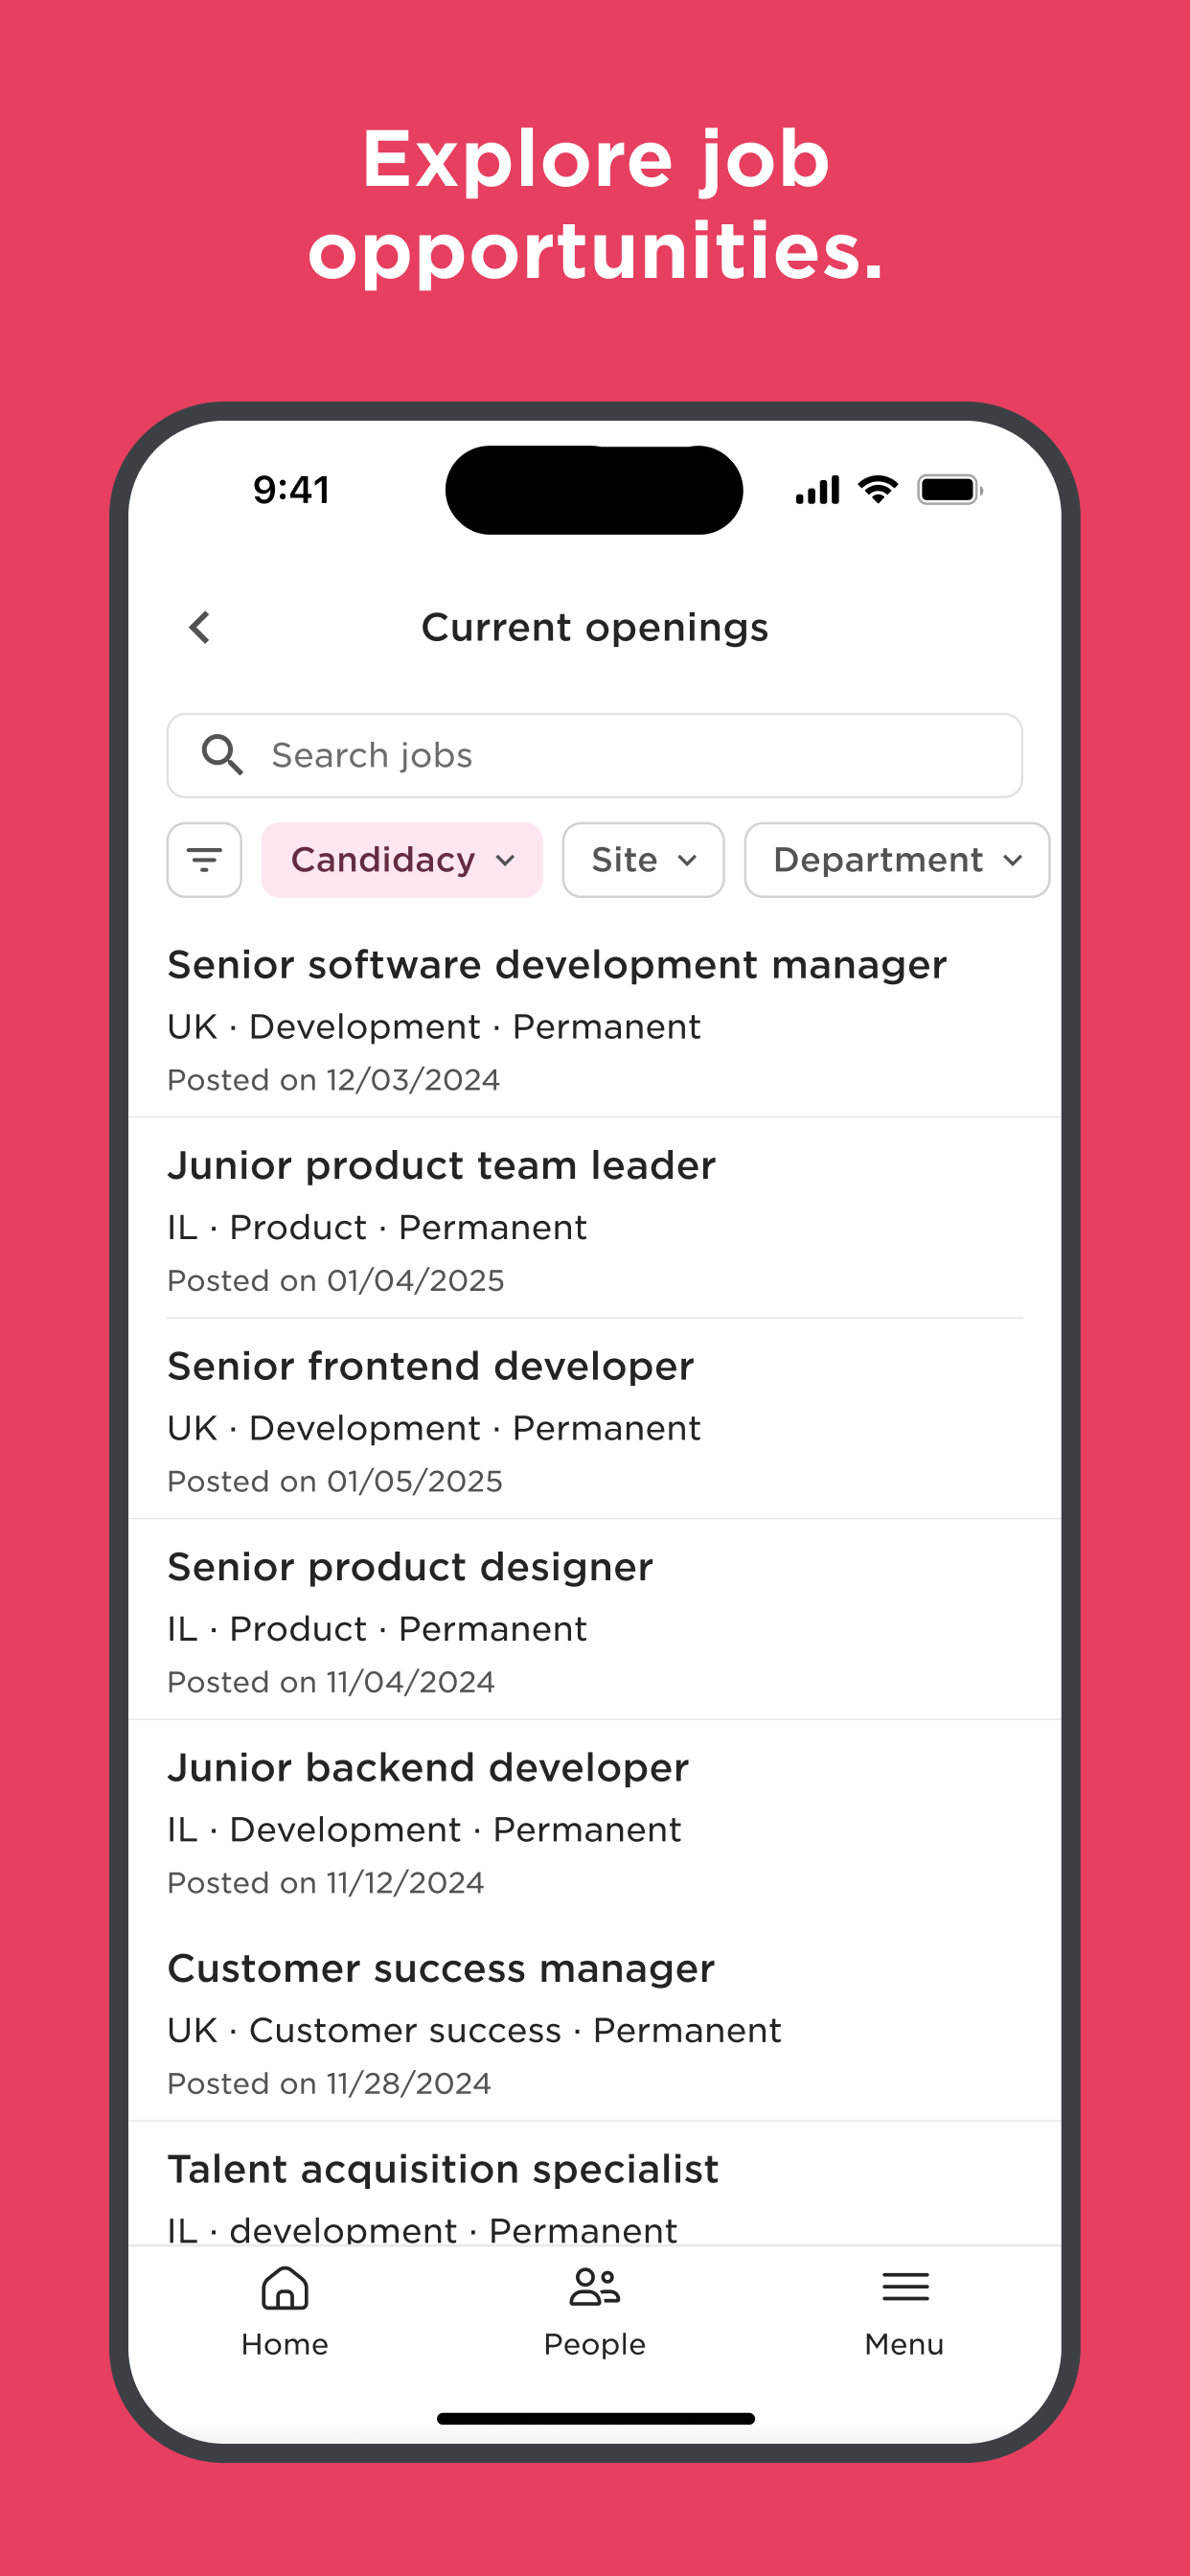1190x2576 pixels.
Task: Tap the Wi-Fi status icon
Action: point(878,490)
